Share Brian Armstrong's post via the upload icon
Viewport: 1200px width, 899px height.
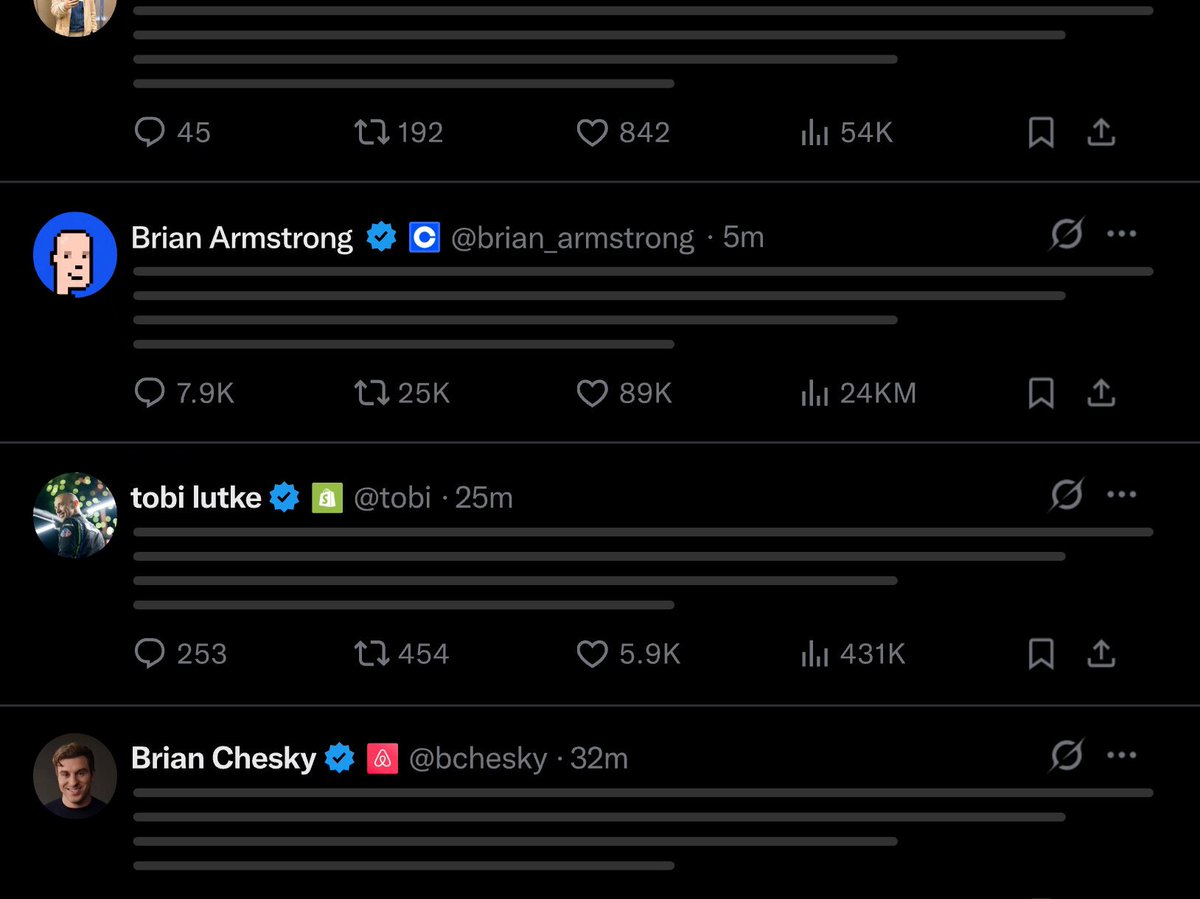tap(1101, 393)
